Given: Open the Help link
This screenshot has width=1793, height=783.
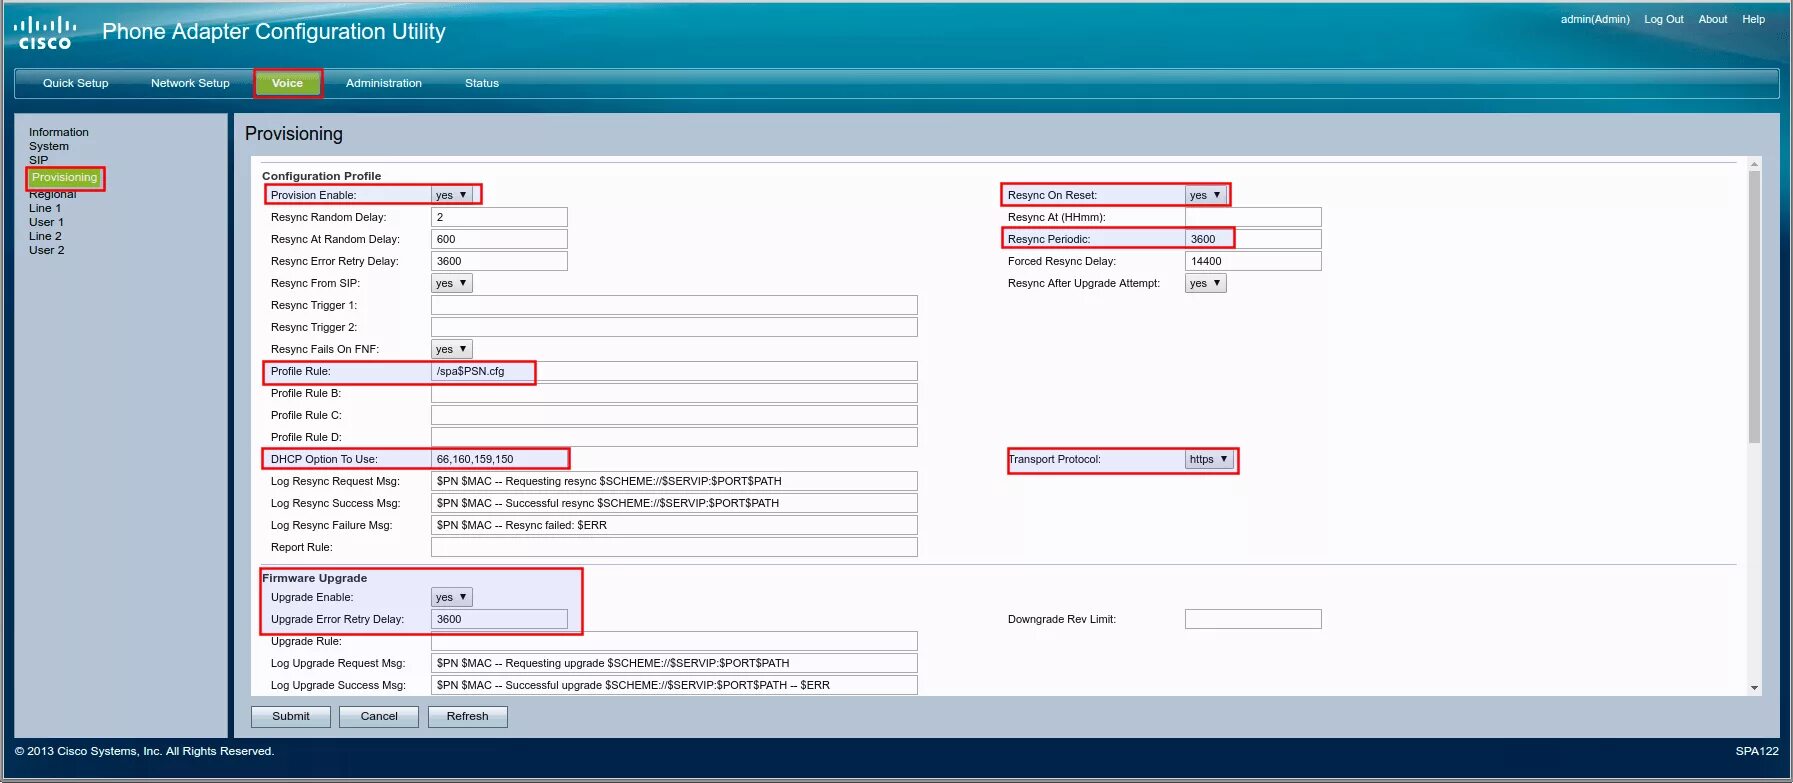Looking at the screenshot, I should [x=1754, y=19].
